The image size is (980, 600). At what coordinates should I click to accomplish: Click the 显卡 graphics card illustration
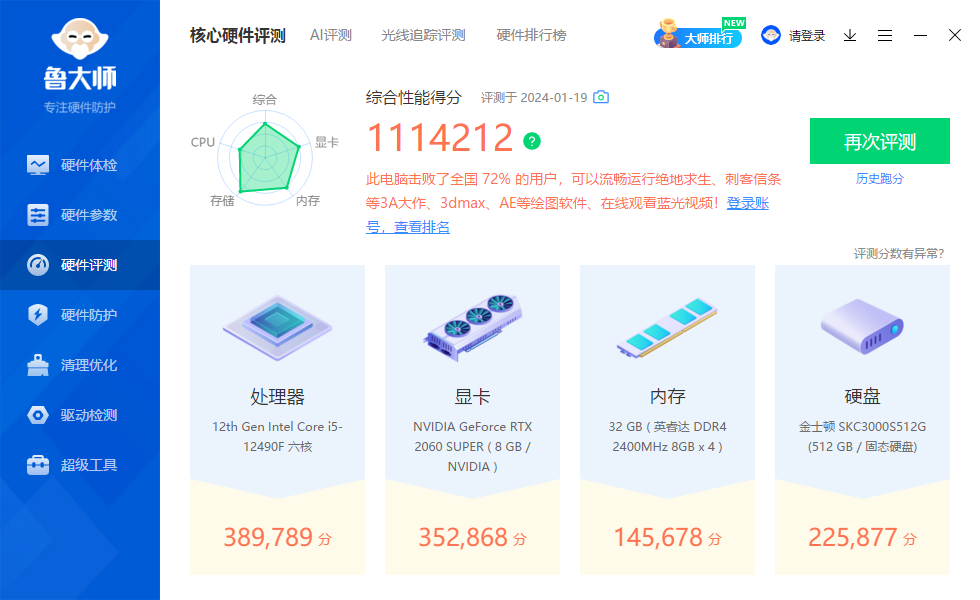472,327
